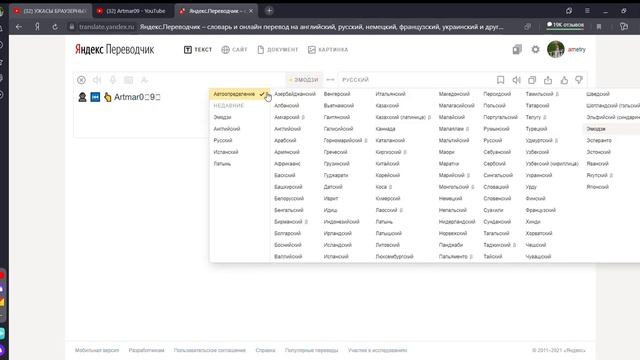The width and height of the screenshot is (640, 360).
Task: Select Польский from the language list
Action: click(494, 105)
